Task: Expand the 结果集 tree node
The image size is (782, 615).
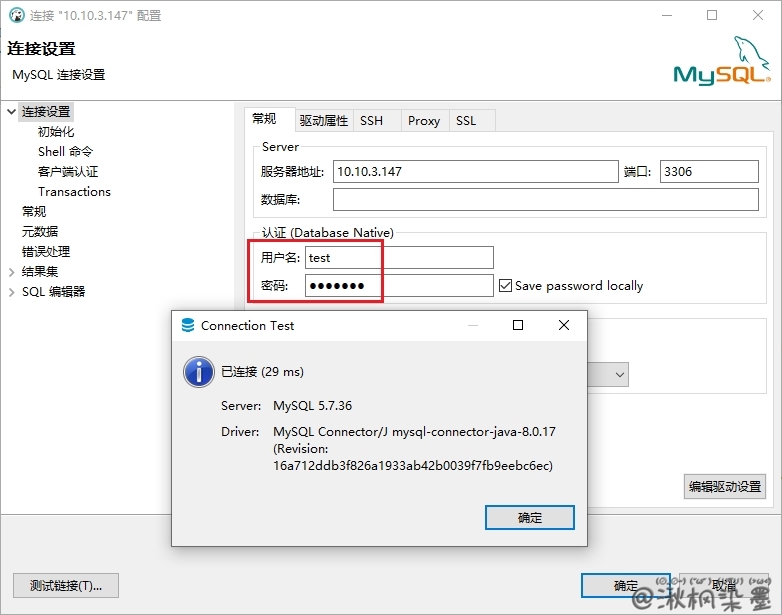Action: (x=12, y=272)
